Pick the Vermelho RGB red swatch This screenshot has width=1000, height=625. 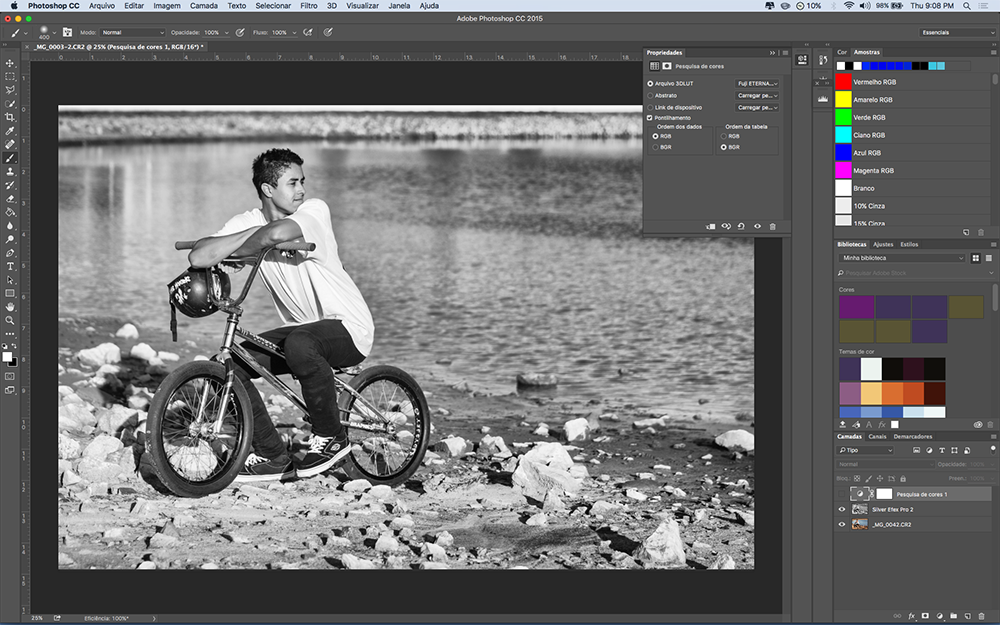tap(843, 82)
